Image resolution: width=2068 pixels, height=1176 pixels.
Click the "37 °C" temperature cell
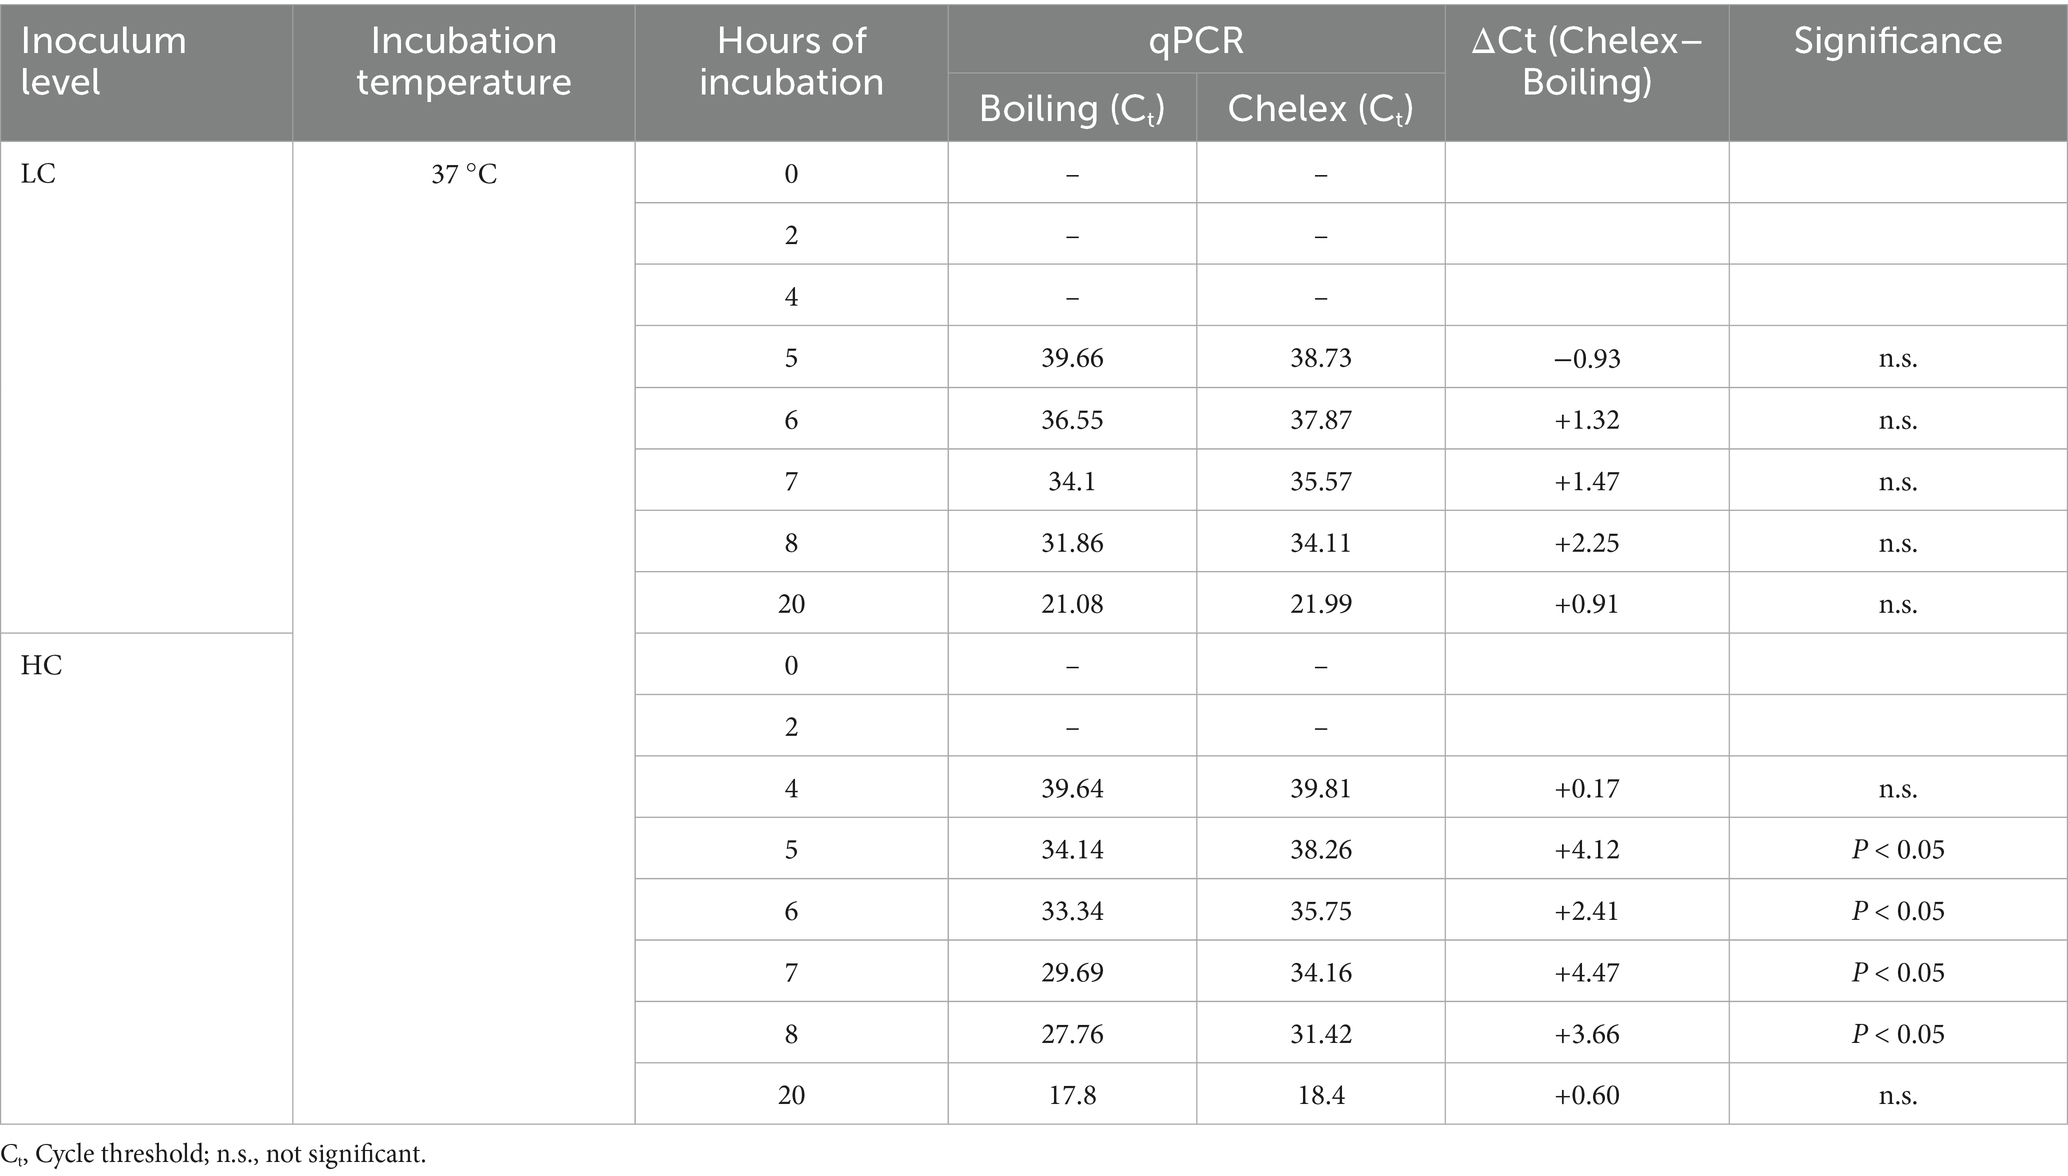click(x=464, y=174)
